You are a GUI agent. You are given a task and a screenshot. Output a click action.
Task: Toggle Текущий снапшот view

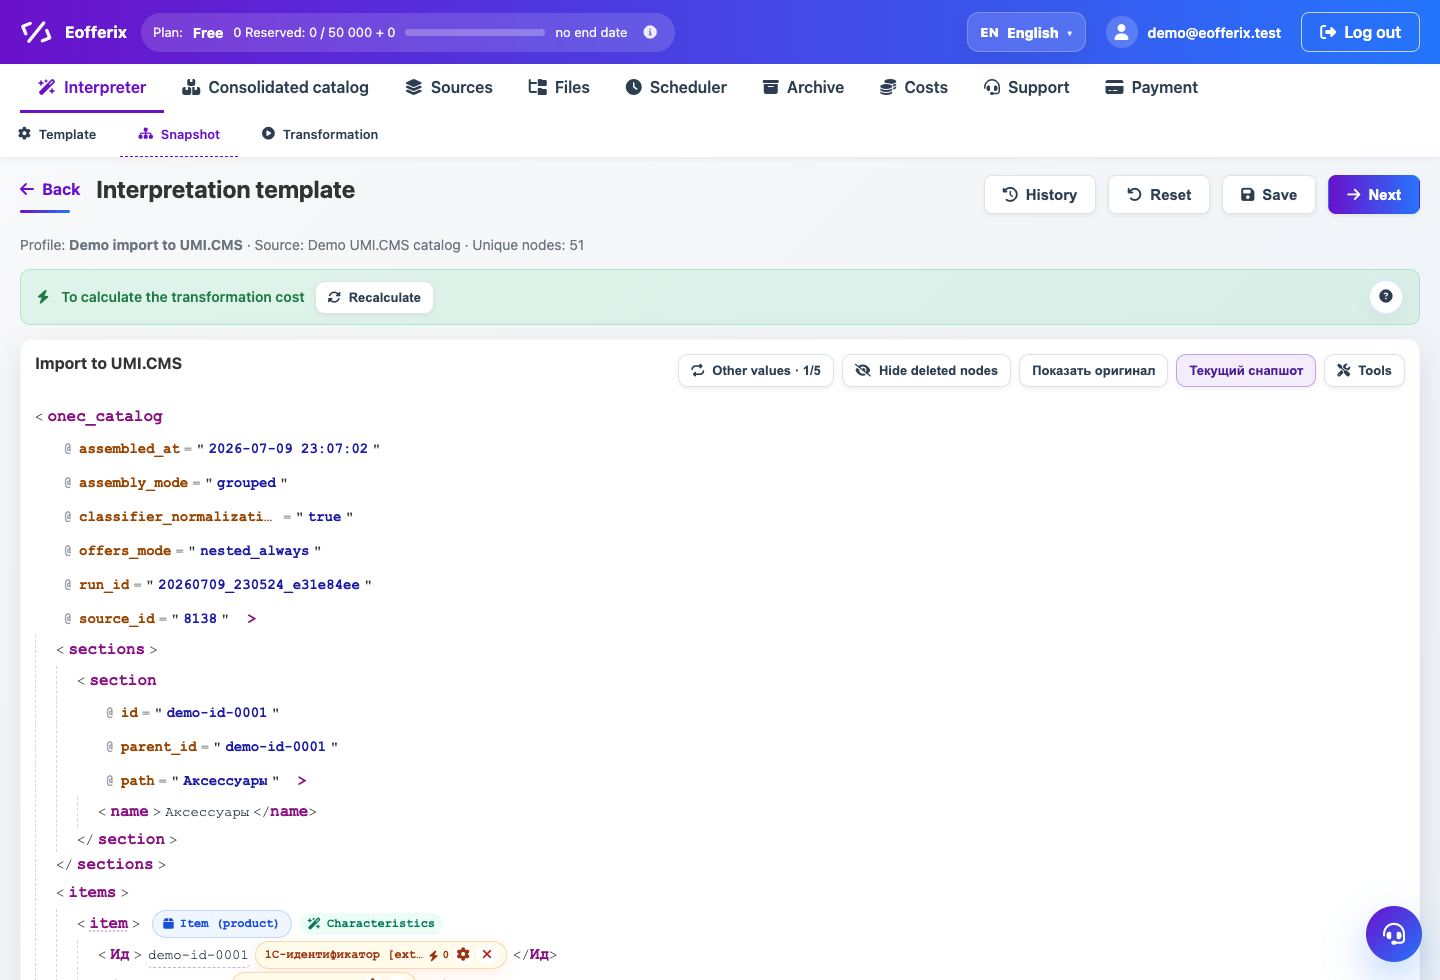point(1246,371)
